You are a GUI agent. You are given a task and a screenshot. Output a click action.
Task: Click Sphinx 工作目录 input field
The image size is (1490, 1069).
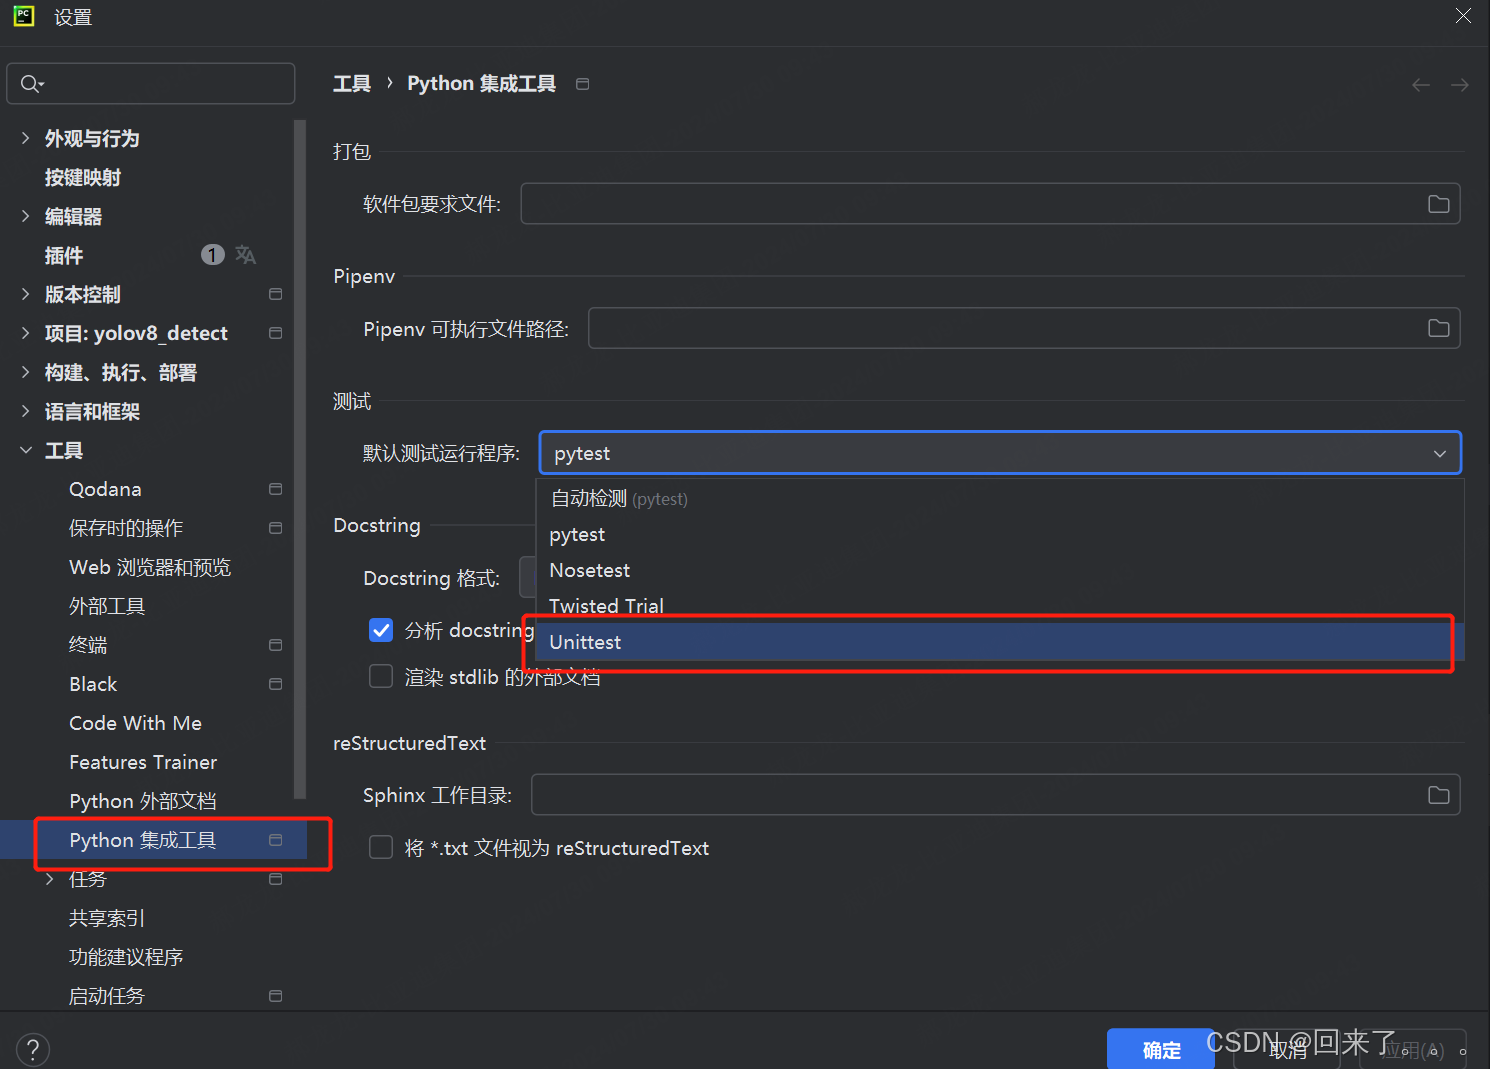coord(996,795)
